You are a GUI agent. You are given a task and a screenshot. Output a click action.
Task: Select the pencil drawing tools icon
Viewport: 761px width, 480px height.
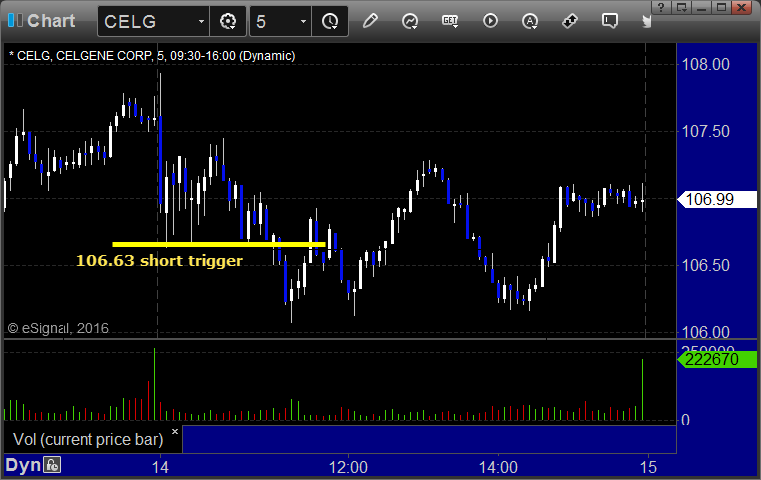[x=370, y=21]
